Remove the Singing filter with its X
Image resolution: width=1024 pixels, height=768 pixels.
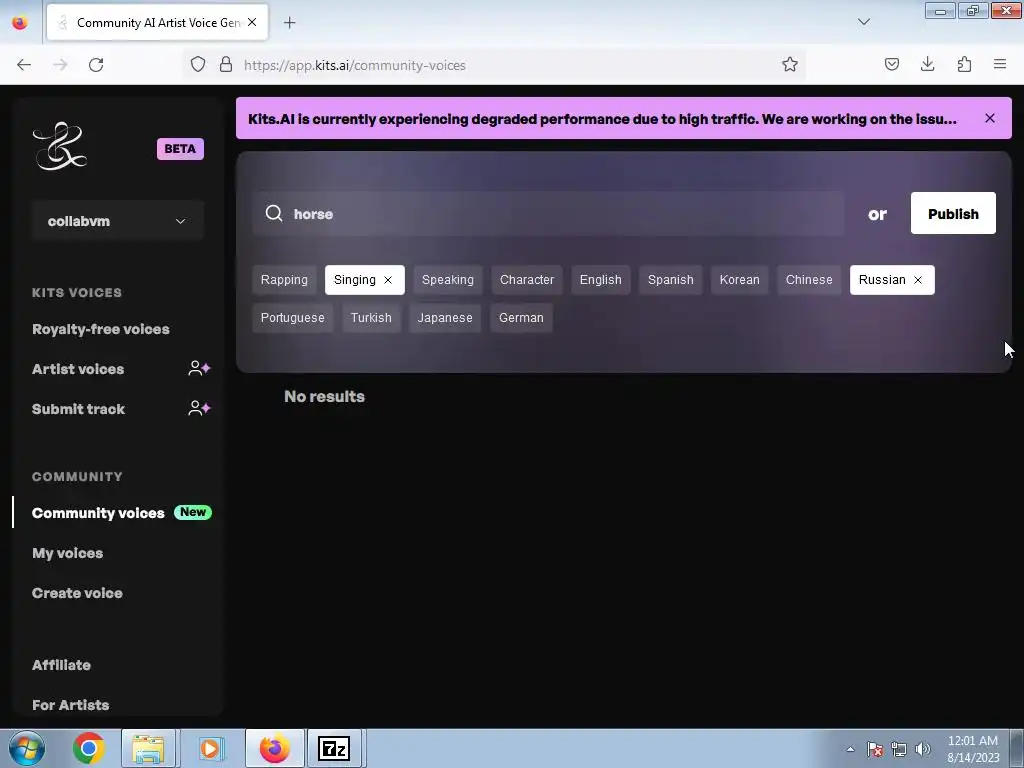point(388,280)
